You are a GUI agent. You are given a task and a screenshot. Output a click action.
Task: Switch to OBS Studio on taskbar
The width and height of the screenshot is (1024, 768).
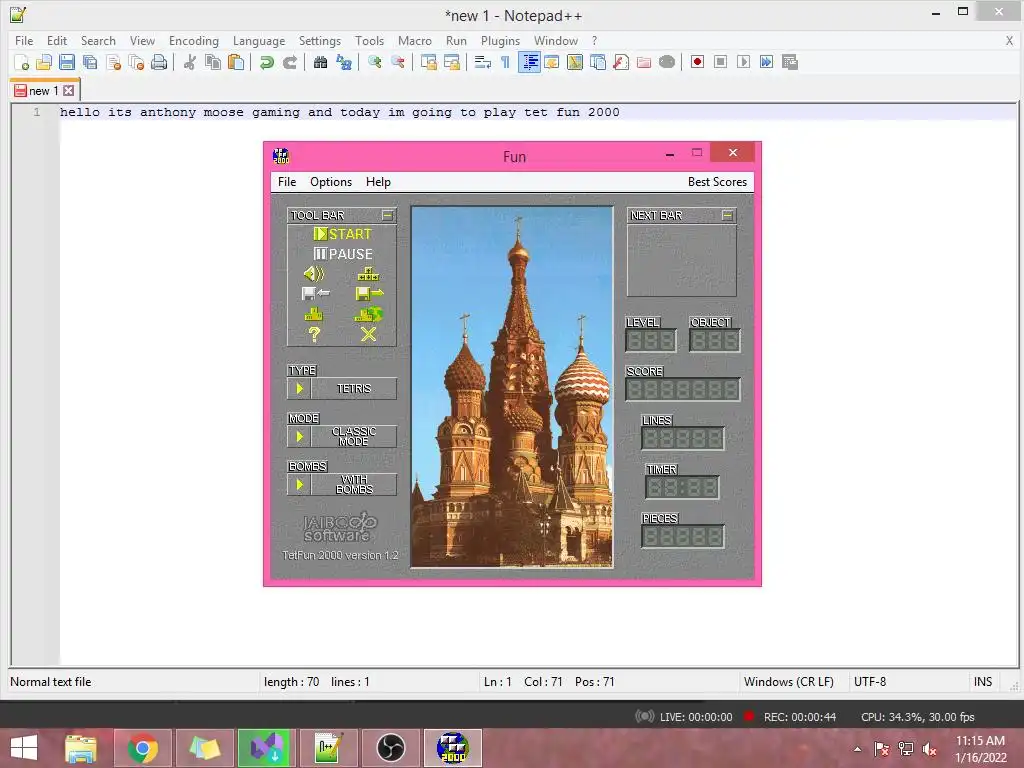[391, 748]
